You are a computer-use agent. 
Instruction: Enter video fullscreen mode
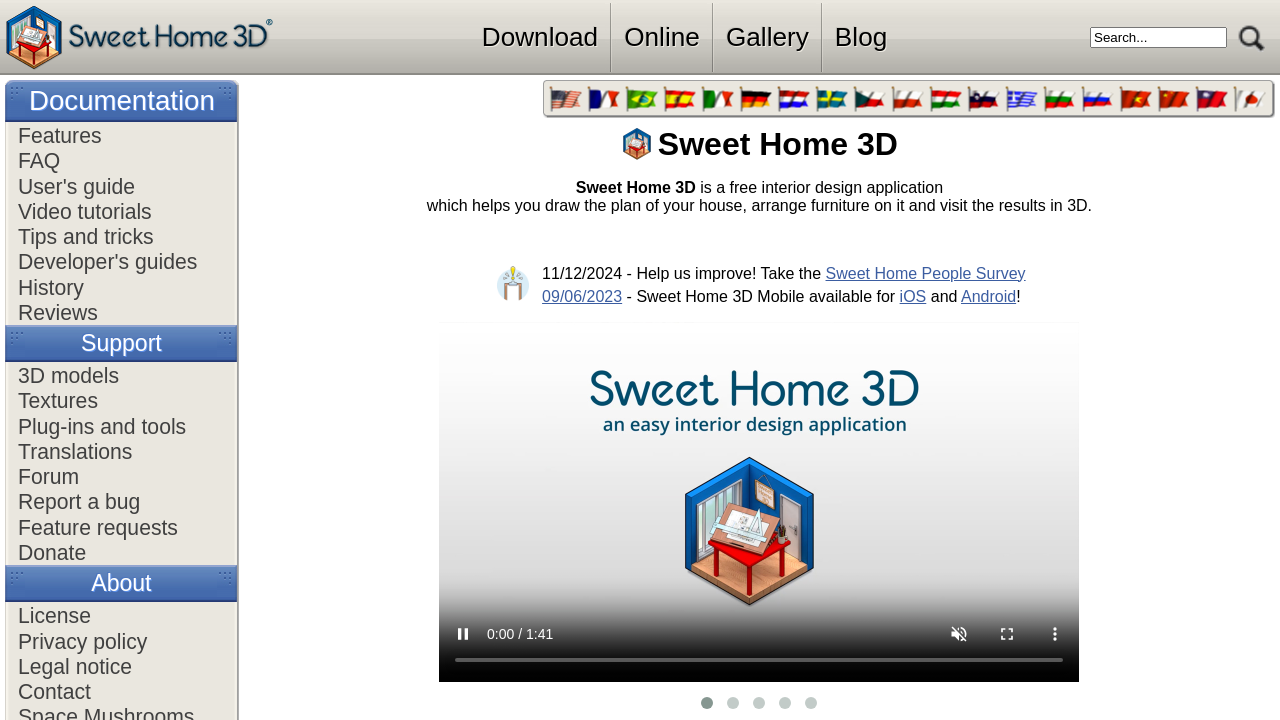pos(1007,634)
